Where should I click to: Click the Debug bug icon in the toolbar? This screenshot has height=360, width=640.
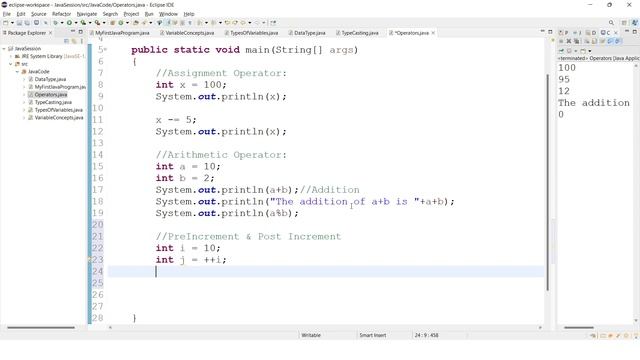(x=56, y=23)
